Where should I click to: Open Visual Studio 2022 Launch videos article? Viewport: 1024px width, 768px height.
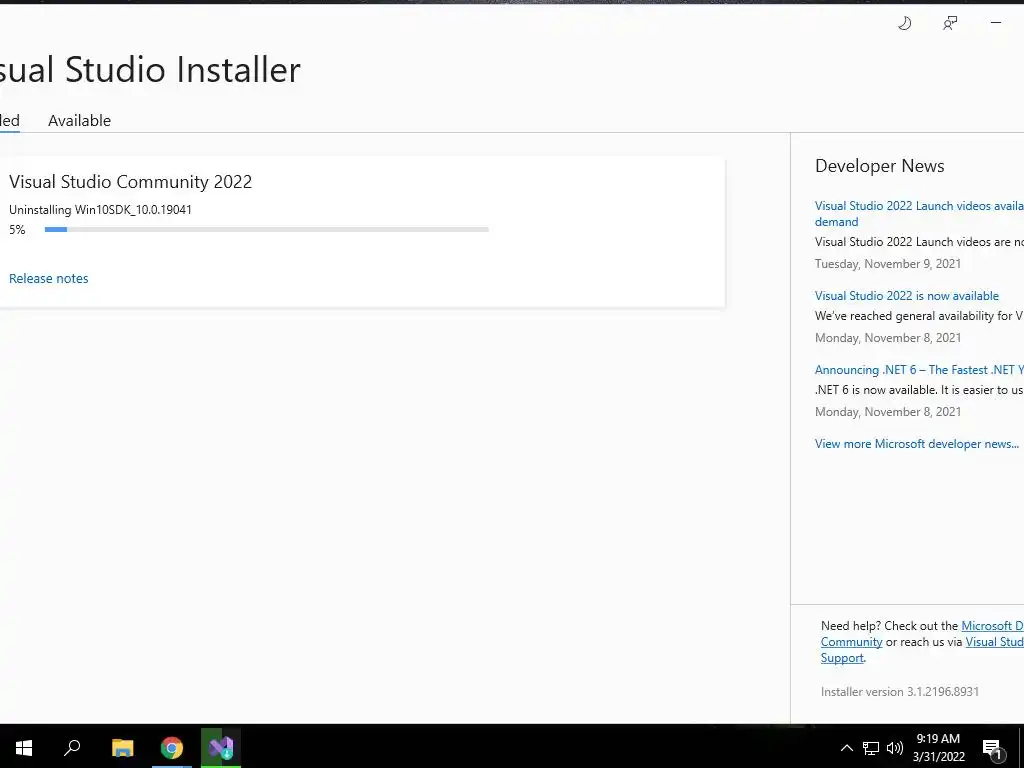pos(919,214)
